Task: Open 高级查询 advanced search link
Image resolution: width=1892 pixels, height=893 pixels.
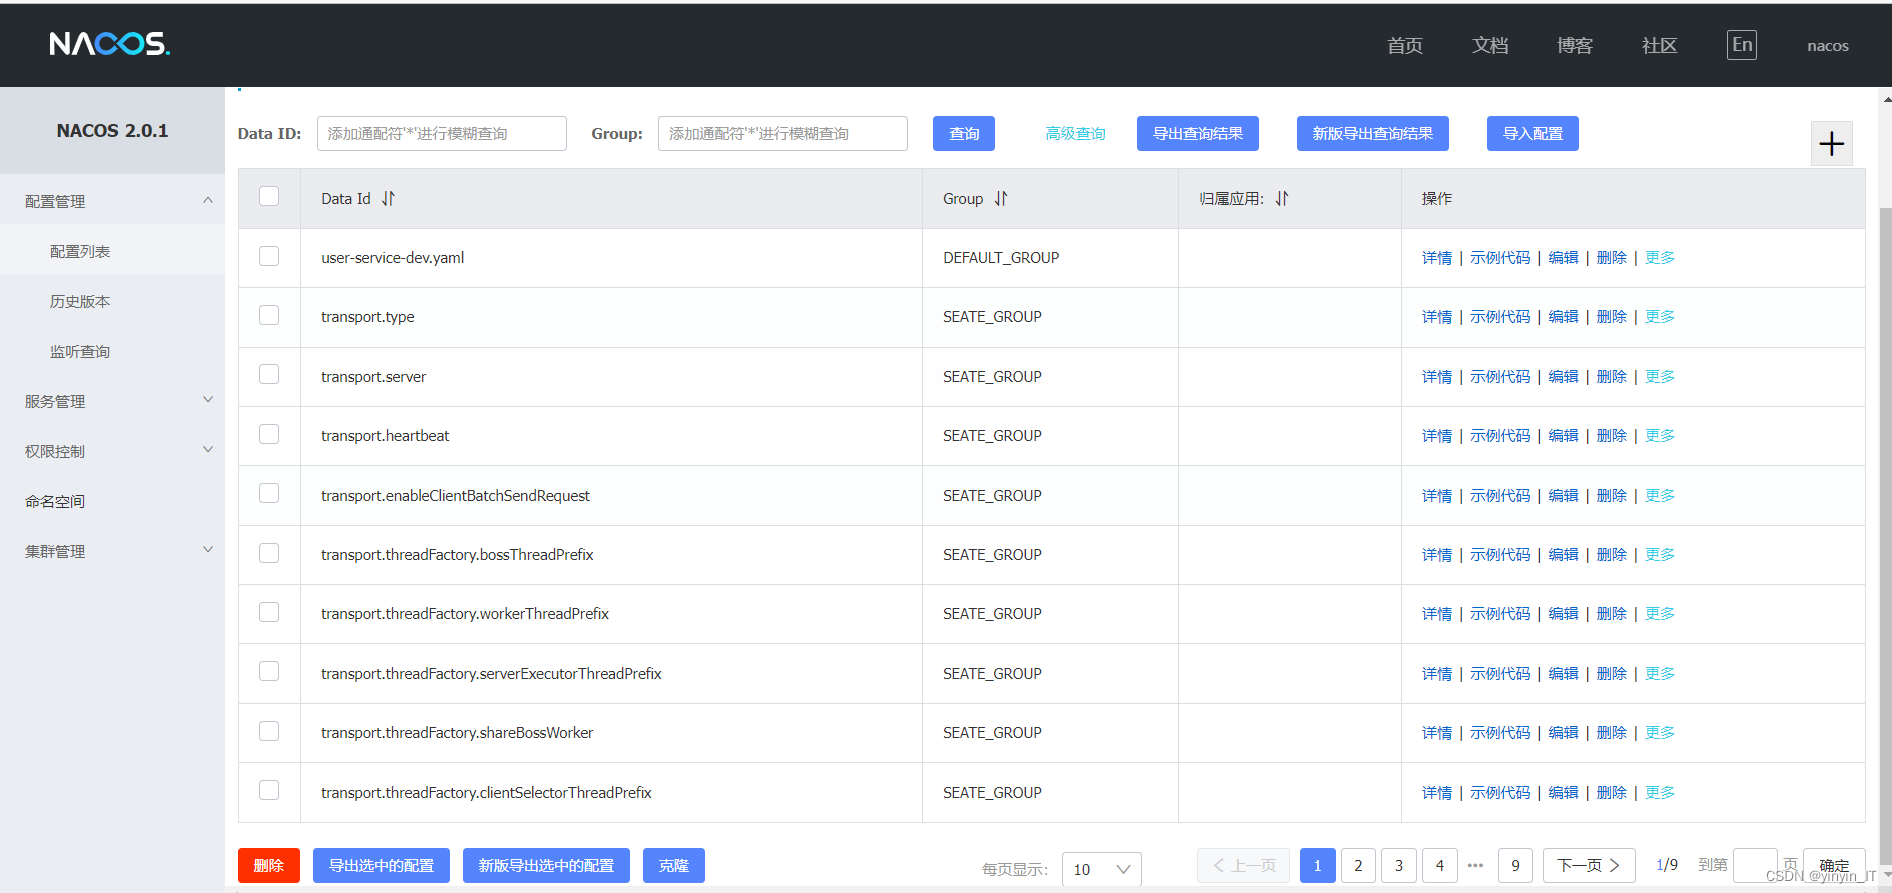Action: (1076, 134)
